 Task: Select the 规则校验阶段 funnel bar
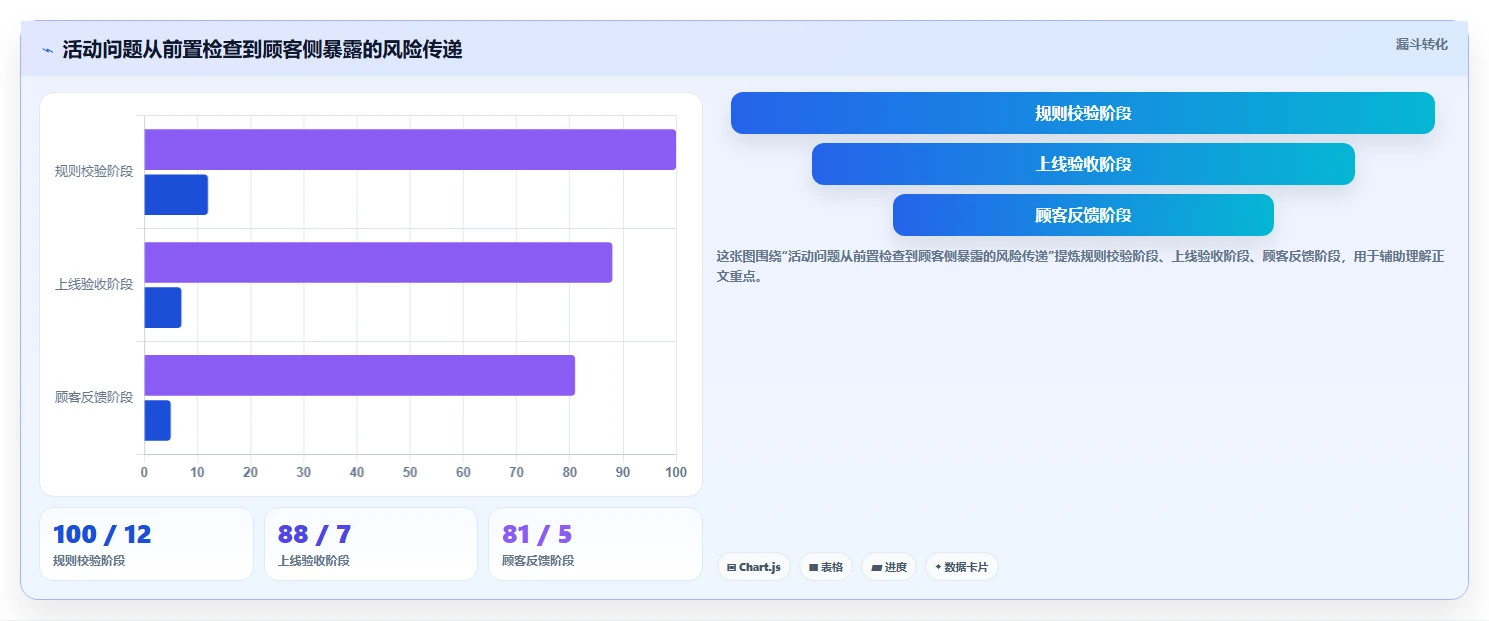[x=1082, y=113]
